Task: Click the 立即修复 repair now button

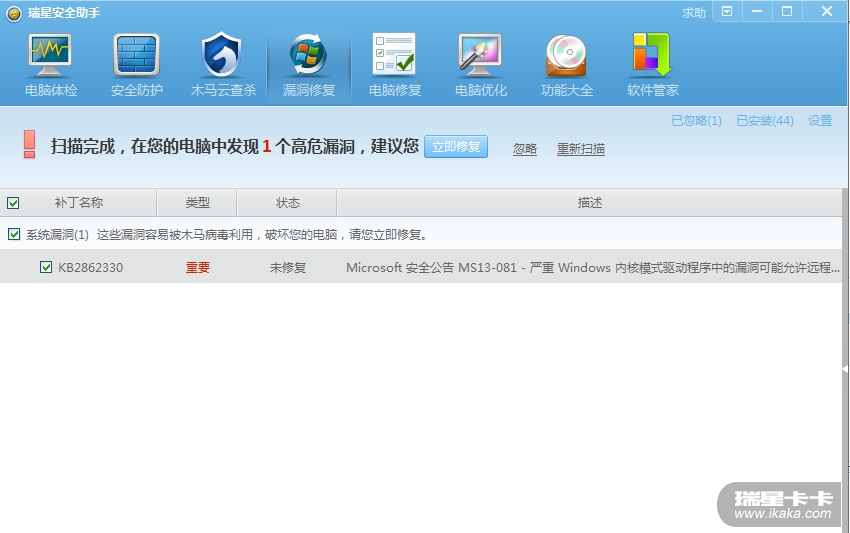Action: click(x=456, y=146)
